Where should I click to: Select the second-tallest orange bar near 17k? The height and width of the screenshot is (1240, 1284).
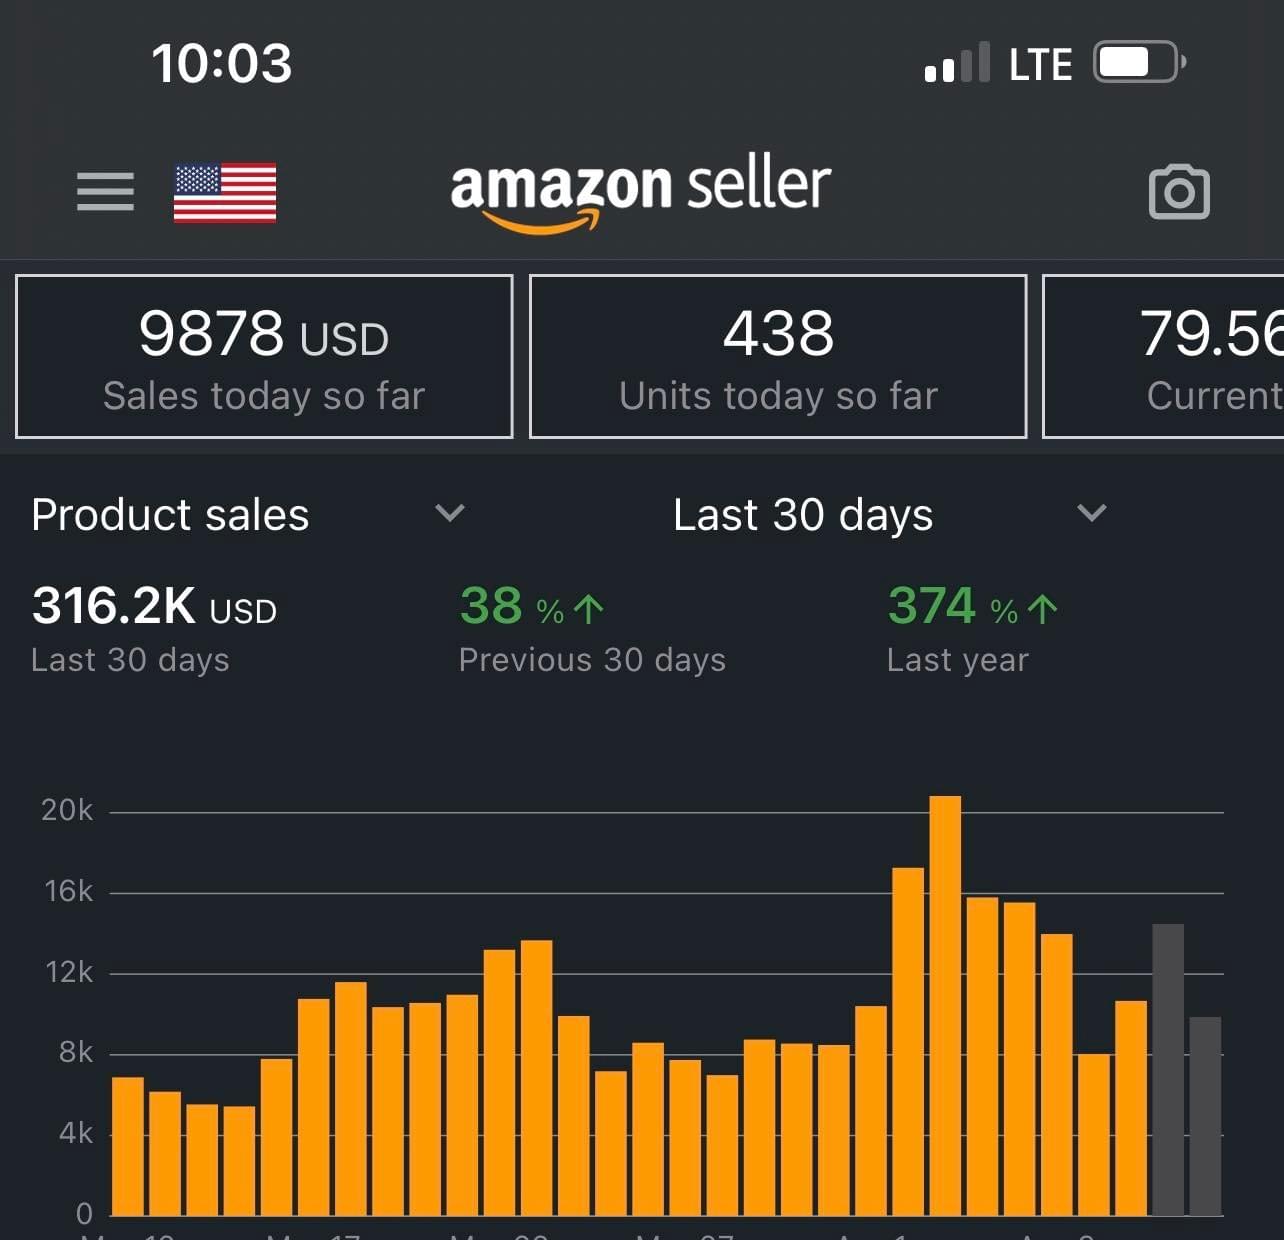[908, 1040]
